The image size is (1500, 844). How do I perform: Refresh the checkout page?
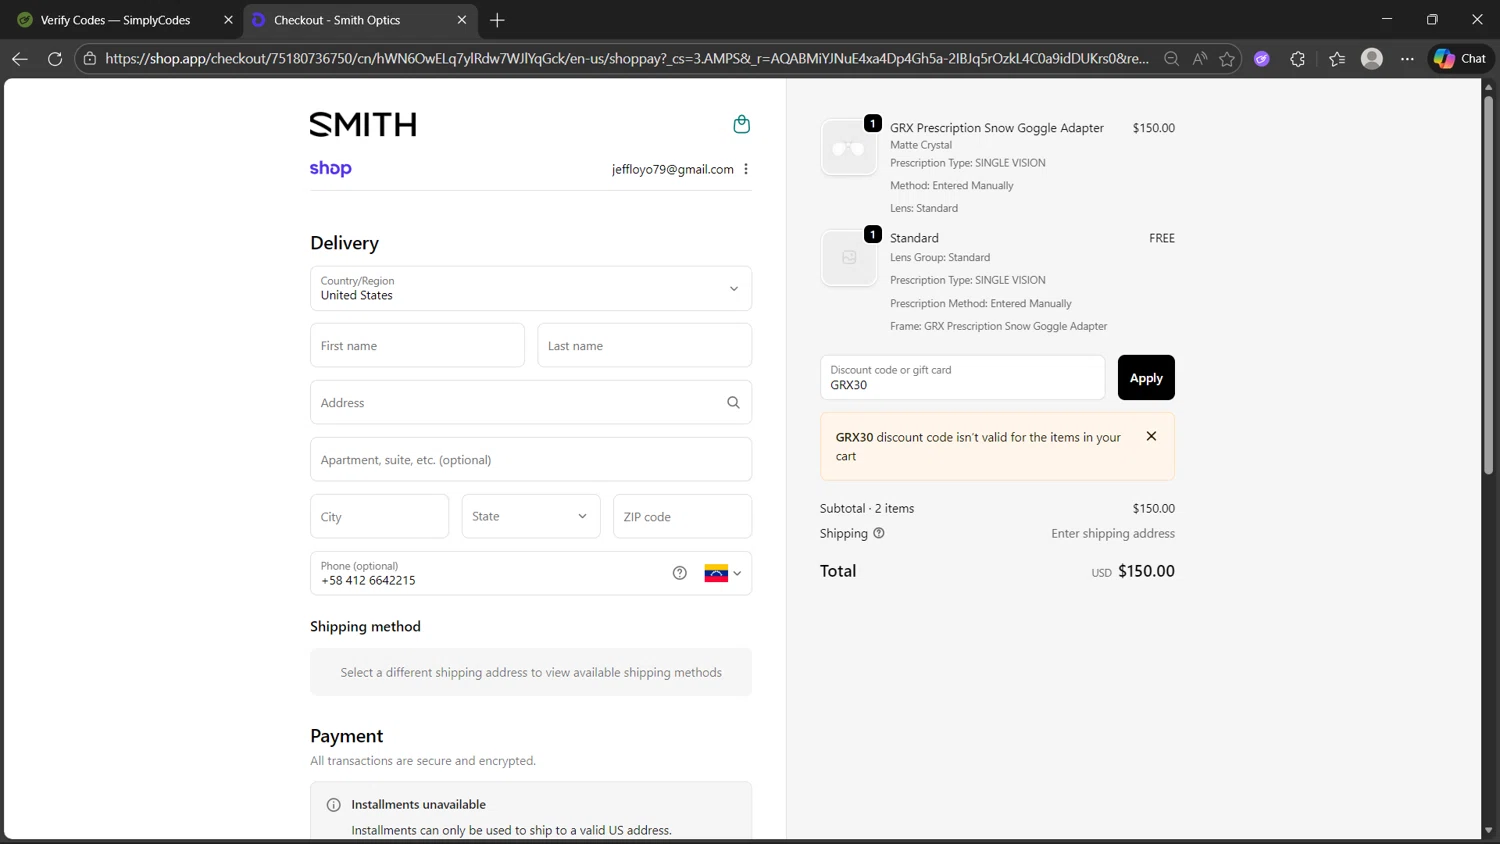click(x=55, y=59)
